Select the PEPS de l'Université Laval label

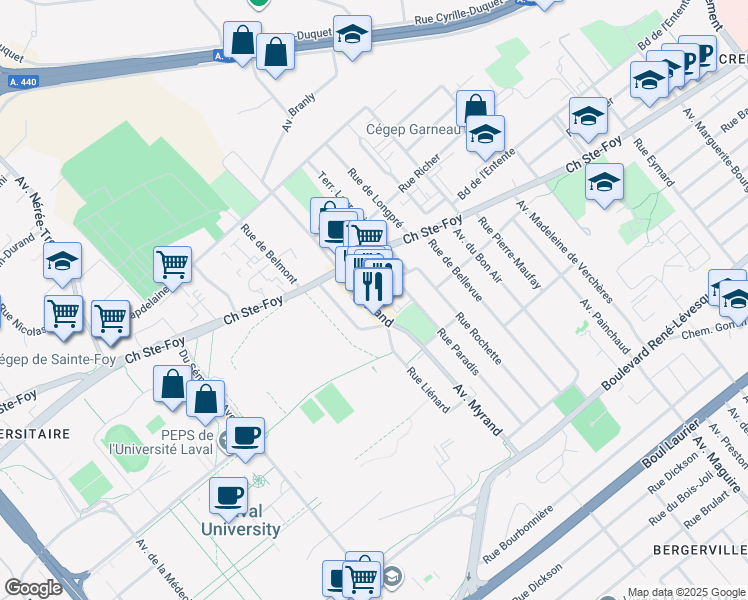pyautogui.click(x=161, y=442)
